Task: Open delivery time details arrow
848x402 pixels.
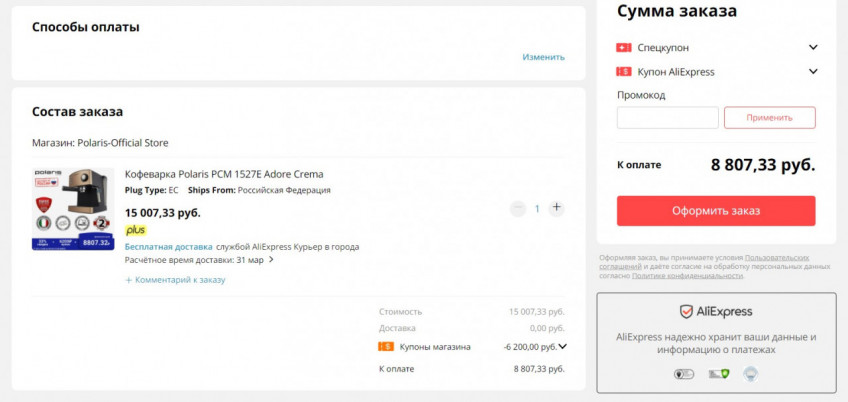Action: 271,260
